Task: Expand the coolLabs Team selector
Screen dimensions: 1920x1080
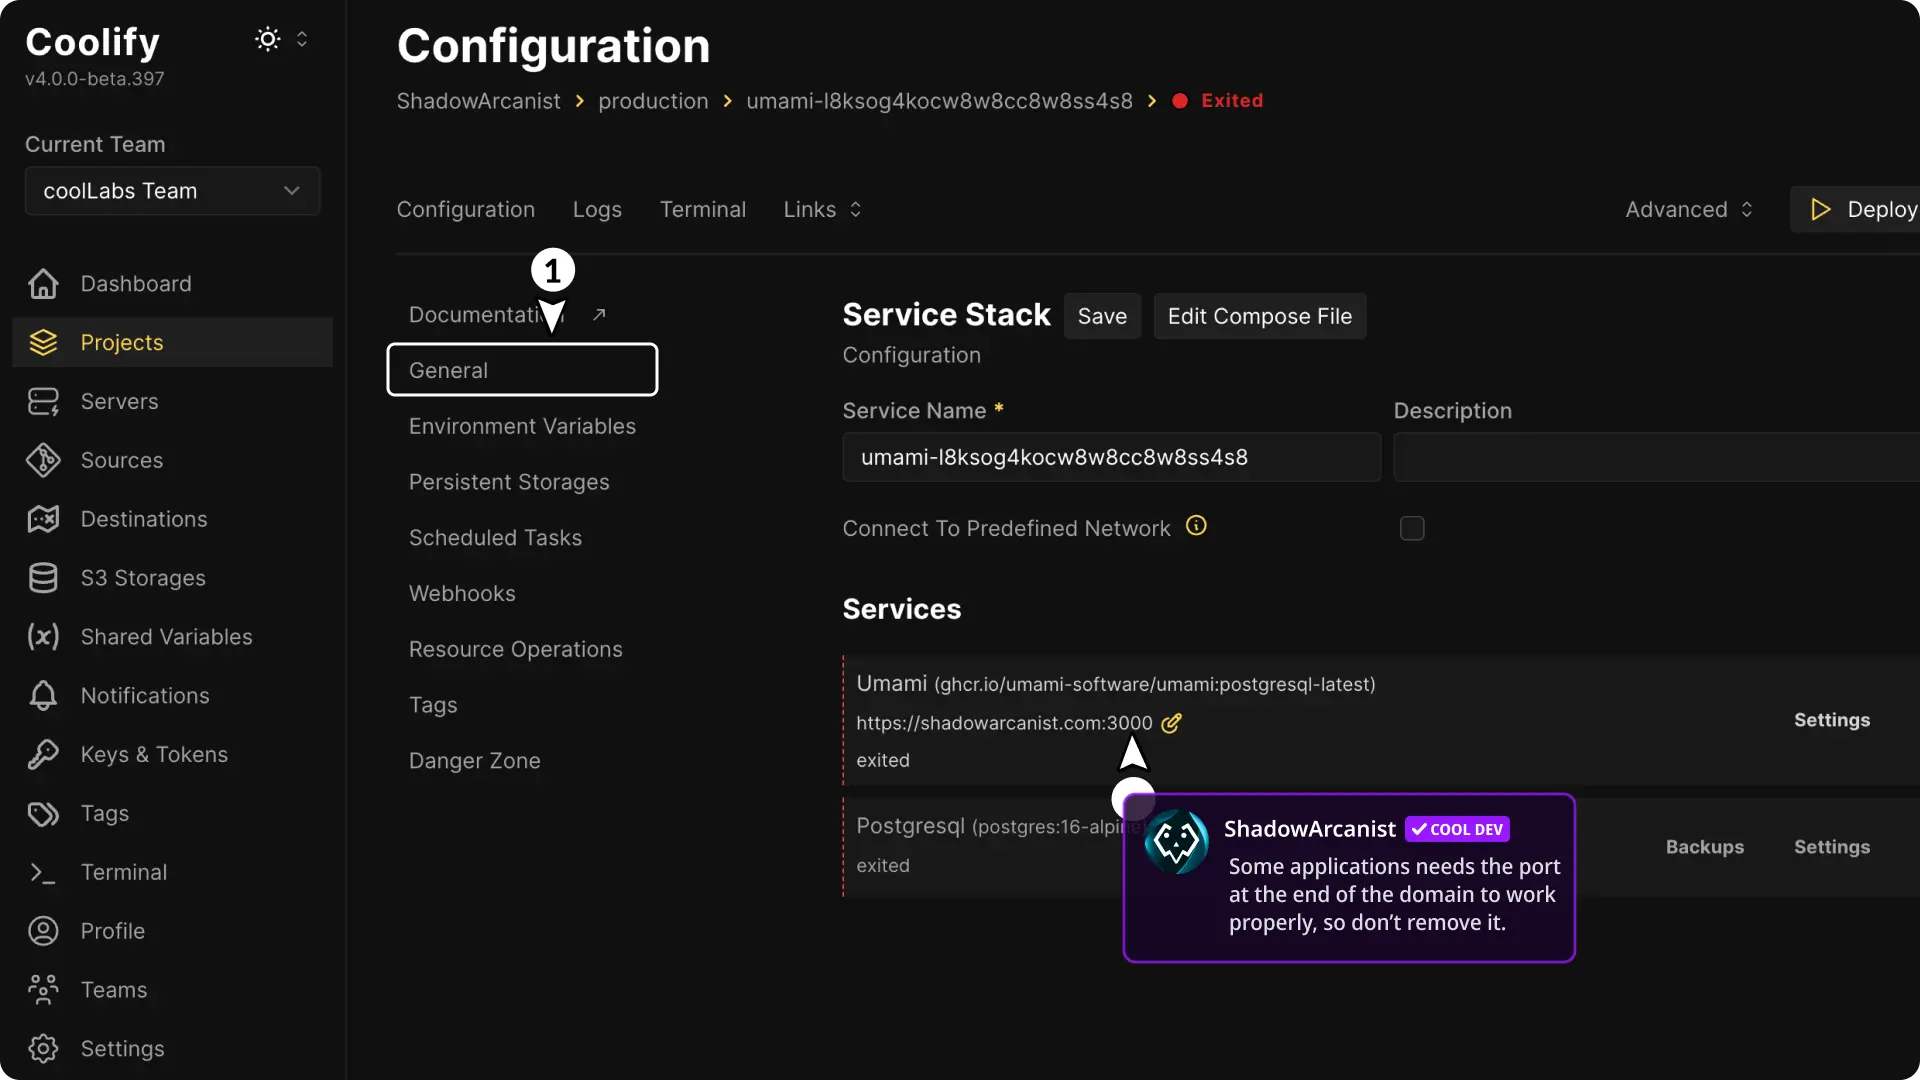Action: click(x=171, y=191)
